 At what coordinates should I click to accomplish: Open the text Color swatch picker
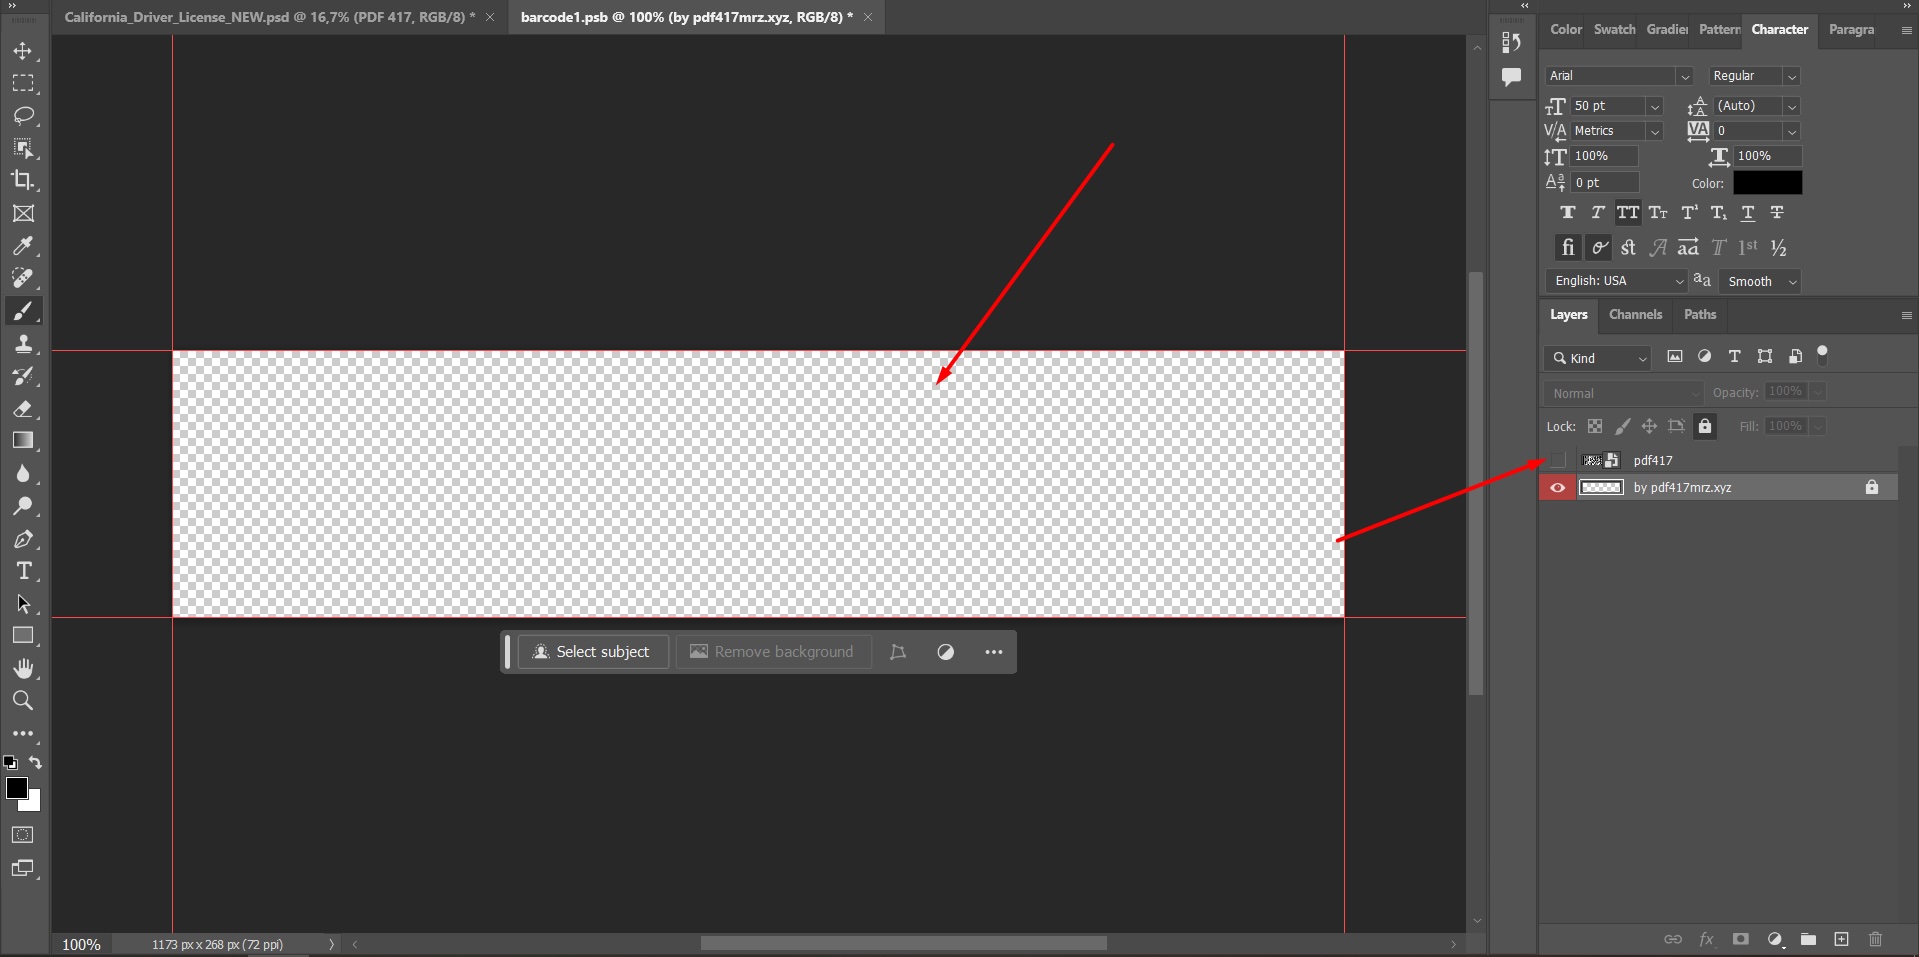pos(1766,183)
